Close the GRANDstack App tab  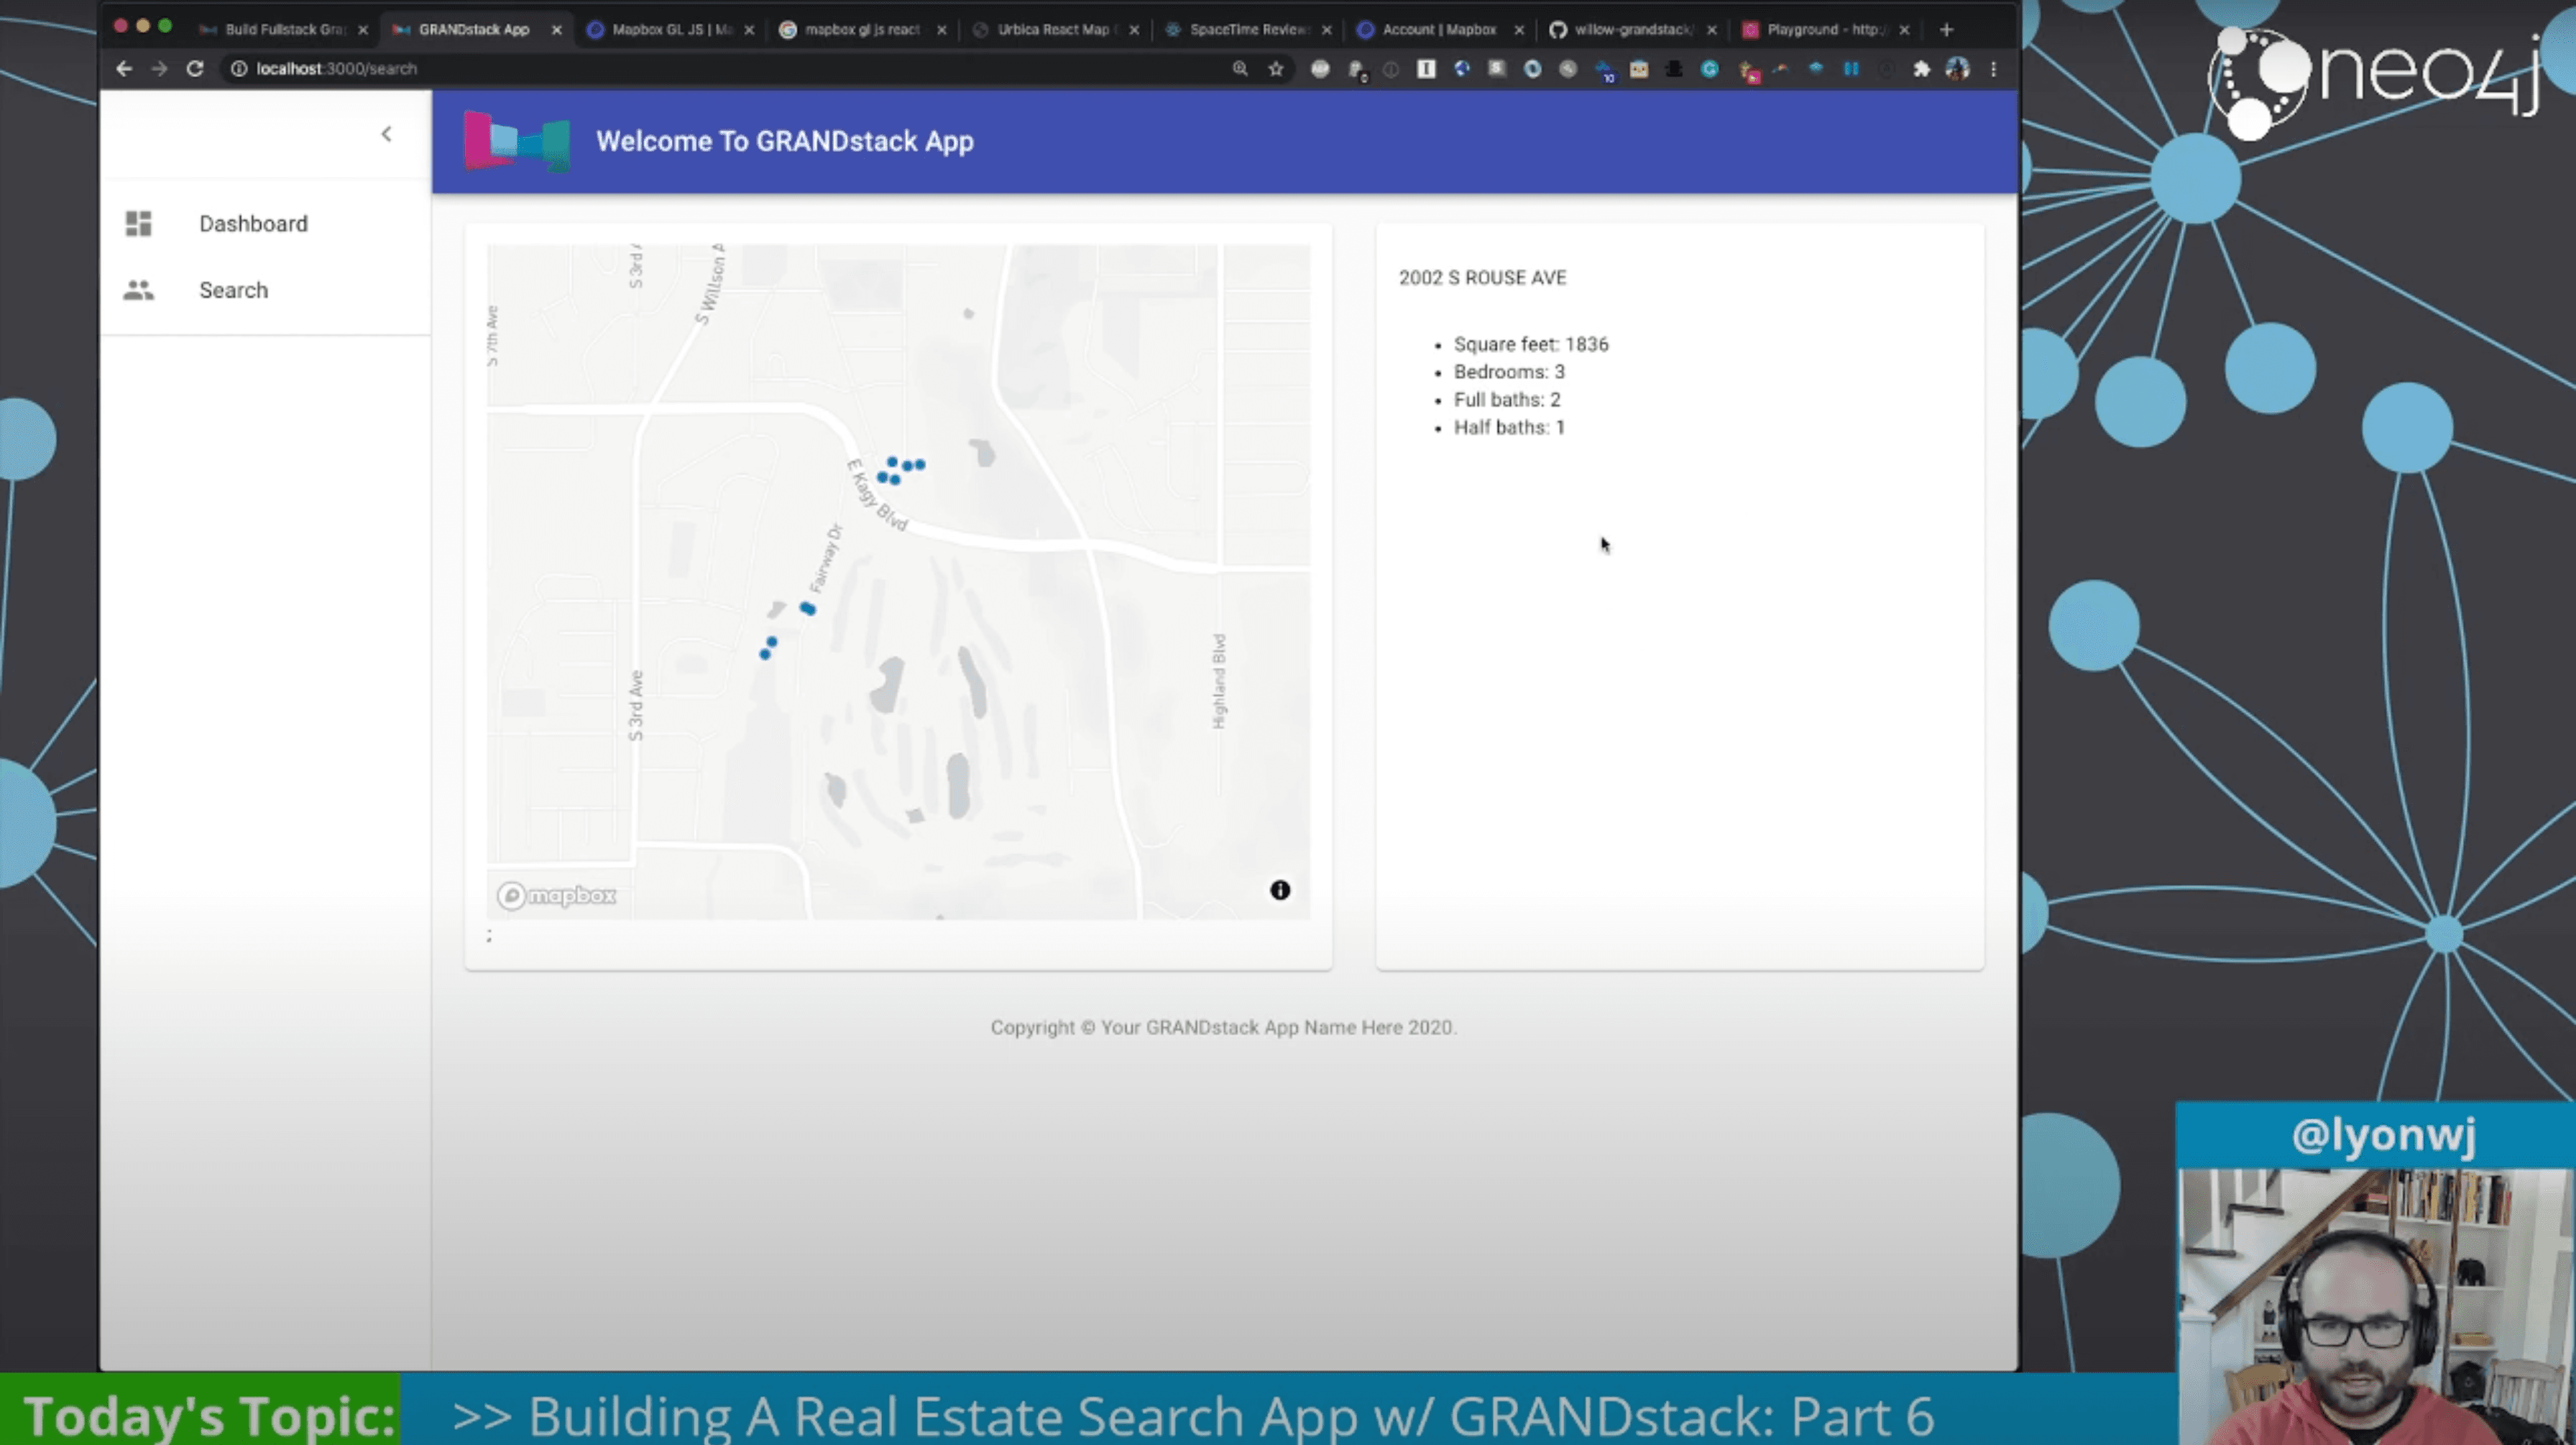coord(557,30)
